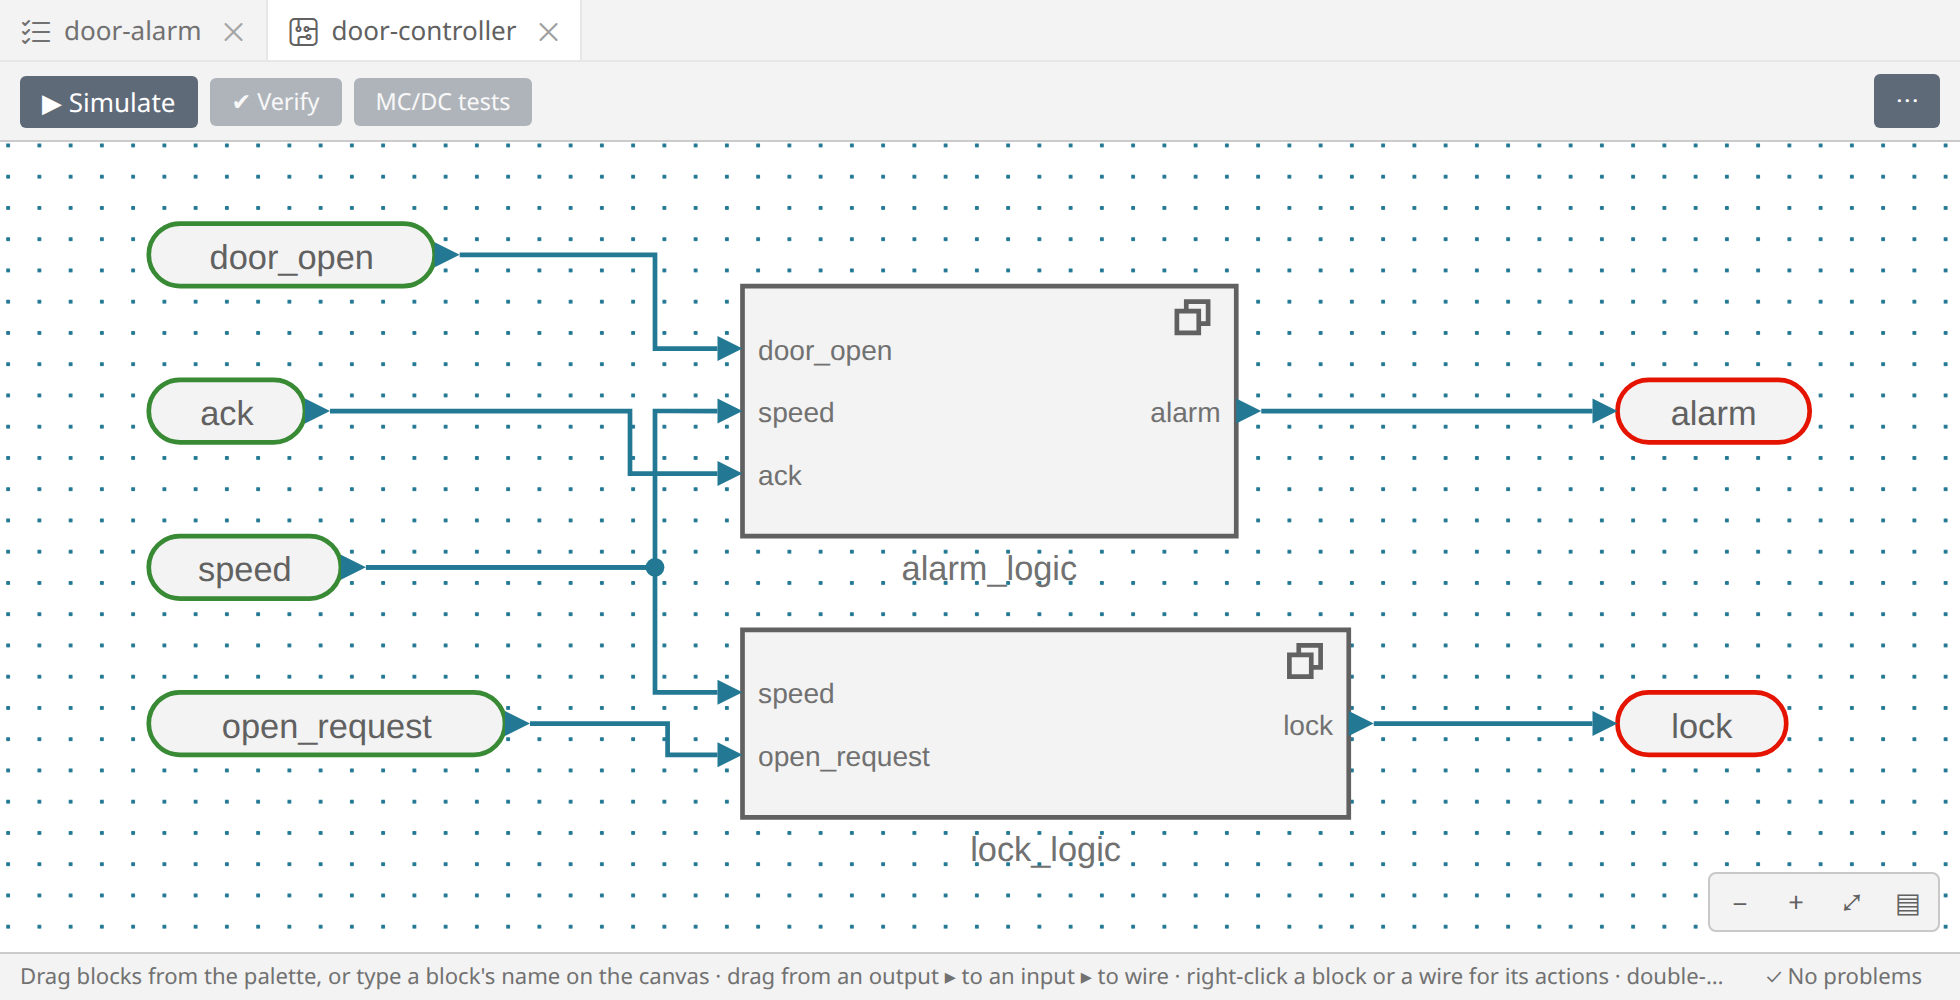Select the red alarm output block
The height and width of the screenshot is (1000, 1960).
click(x=1713, y=411)
